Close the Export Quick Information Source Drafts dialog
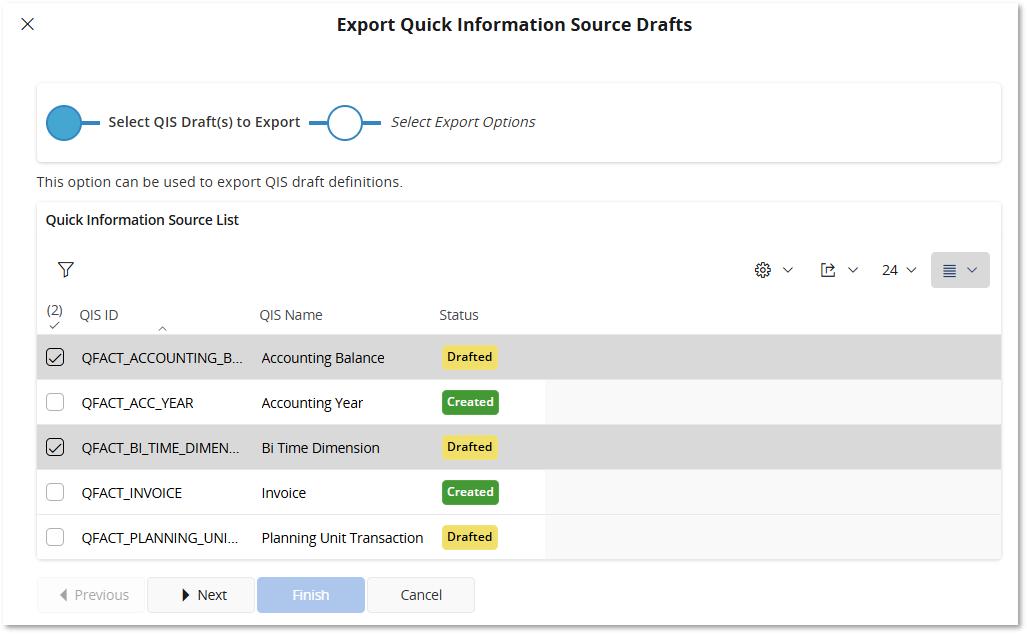Screen dimensions: 1027x634 [x=28, y=24]
